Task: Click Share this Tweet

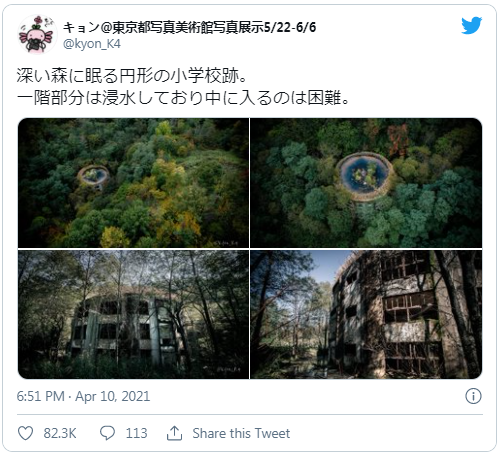Action: click(241, 433)
